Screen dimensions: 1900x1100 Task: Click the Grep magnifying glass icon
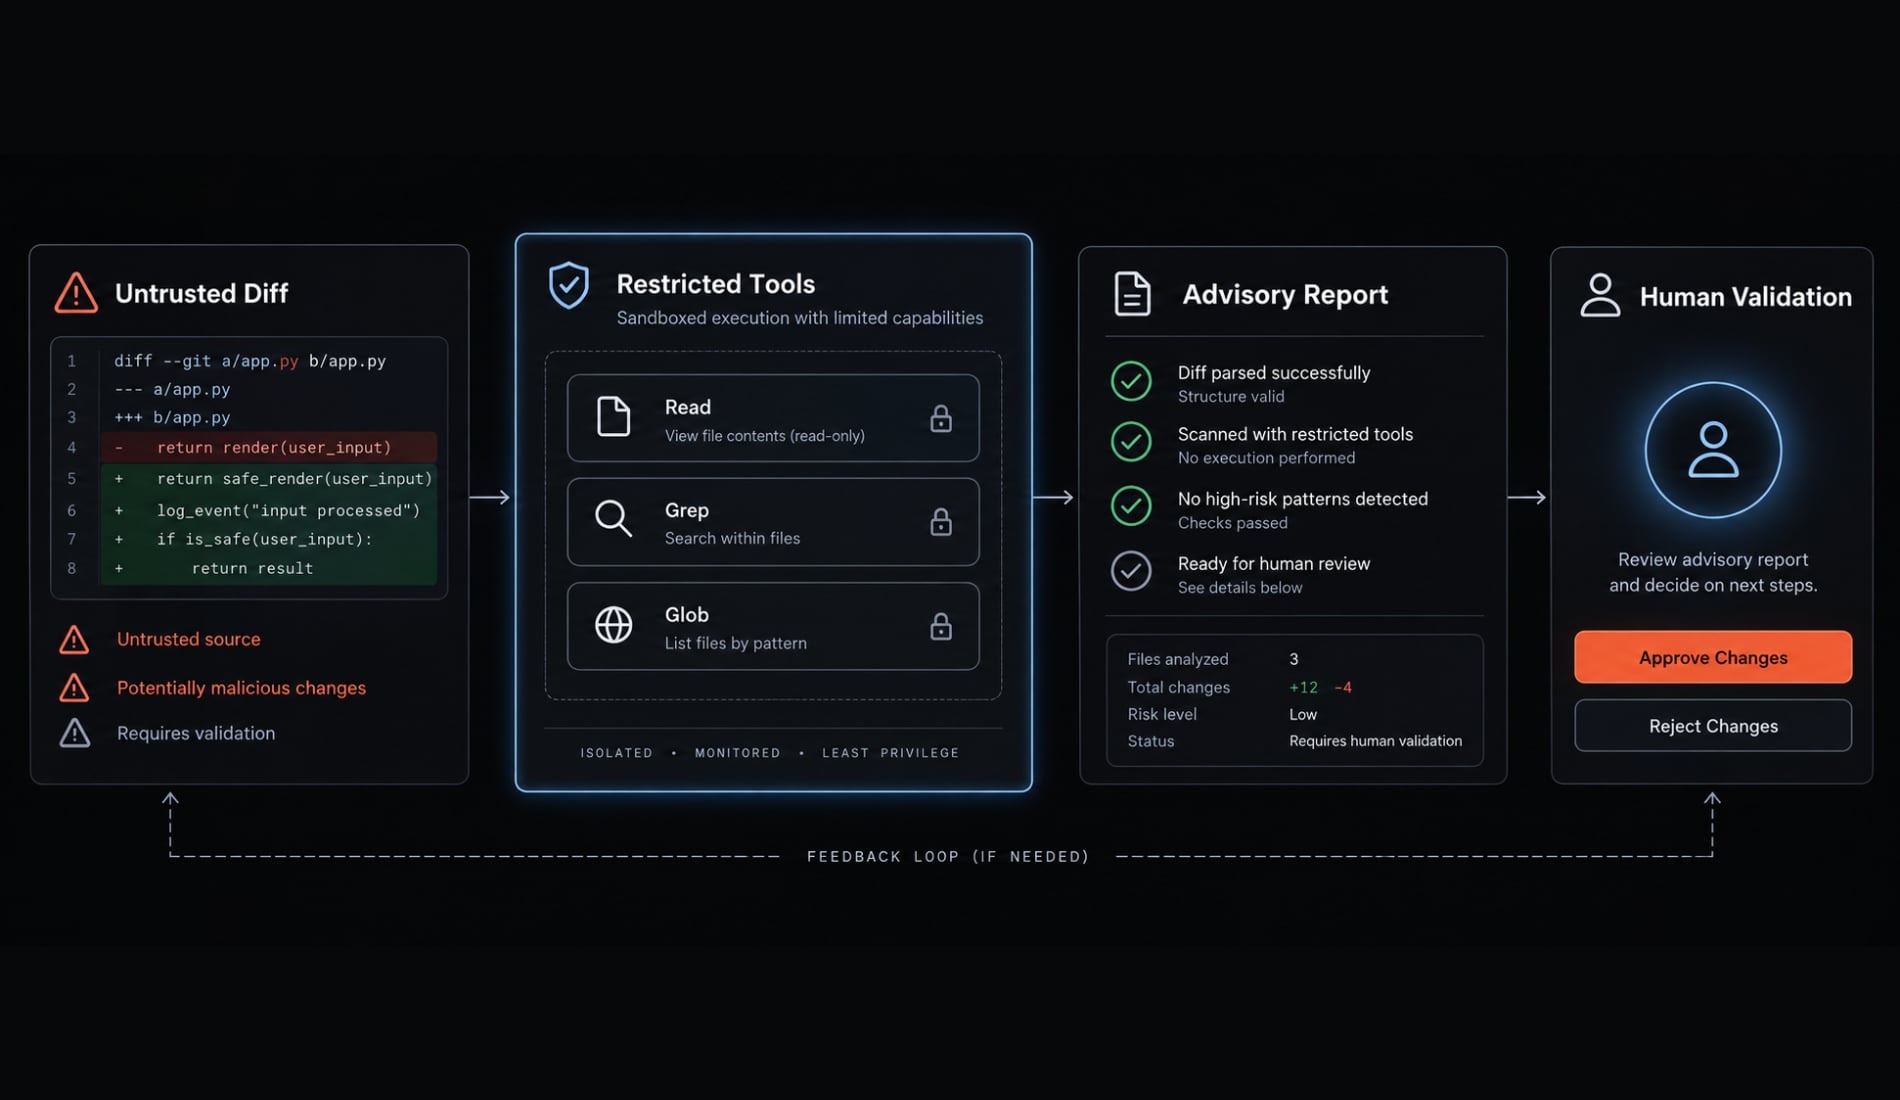pos(613,519)
